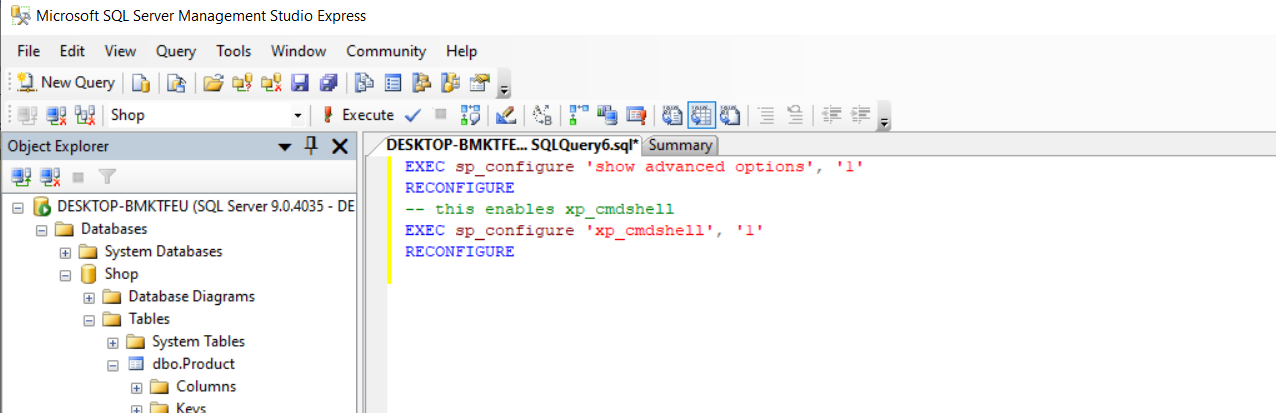Click Specify Values for Template Parameters icon
The image size is (1276, 413).
(542, 115)
